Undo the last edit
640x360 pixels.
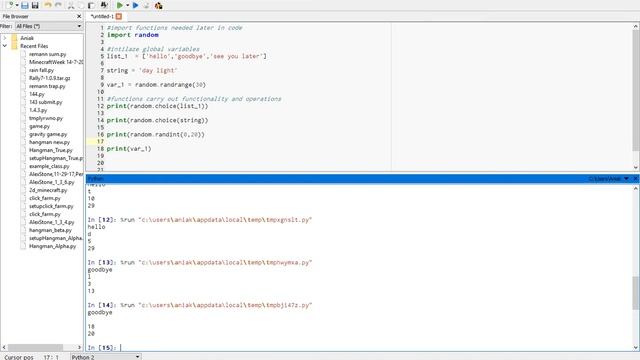[48, 5]
